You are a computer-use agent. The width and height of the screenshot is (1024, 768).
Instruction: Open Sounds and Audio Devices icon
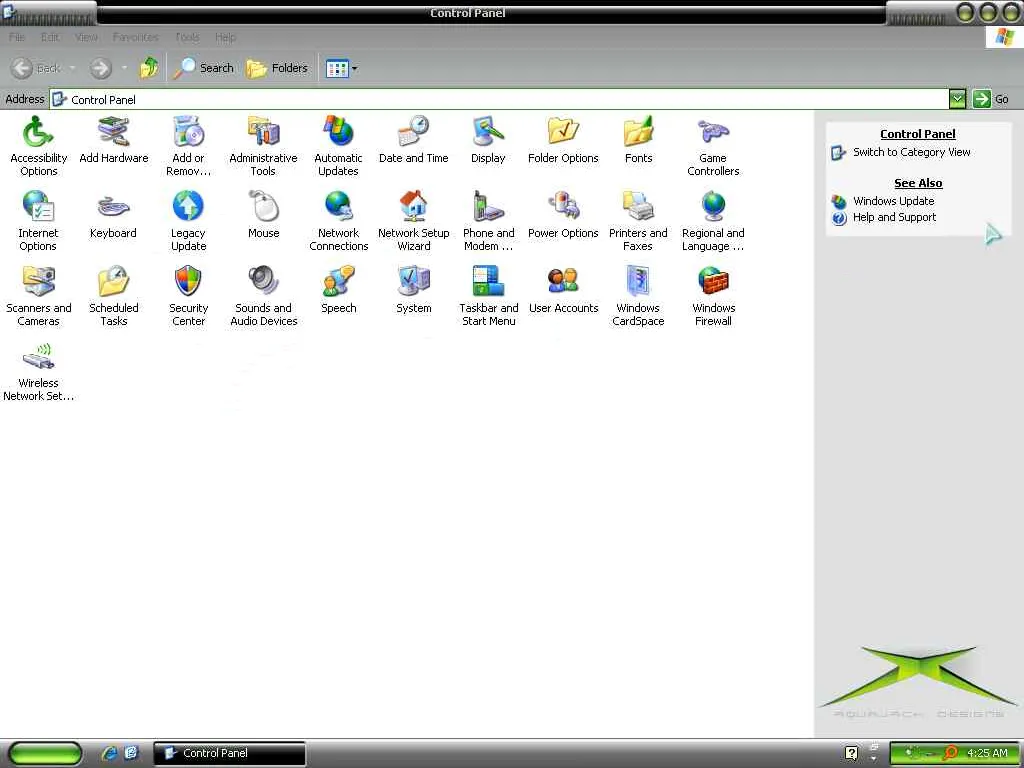coord(264,296)
